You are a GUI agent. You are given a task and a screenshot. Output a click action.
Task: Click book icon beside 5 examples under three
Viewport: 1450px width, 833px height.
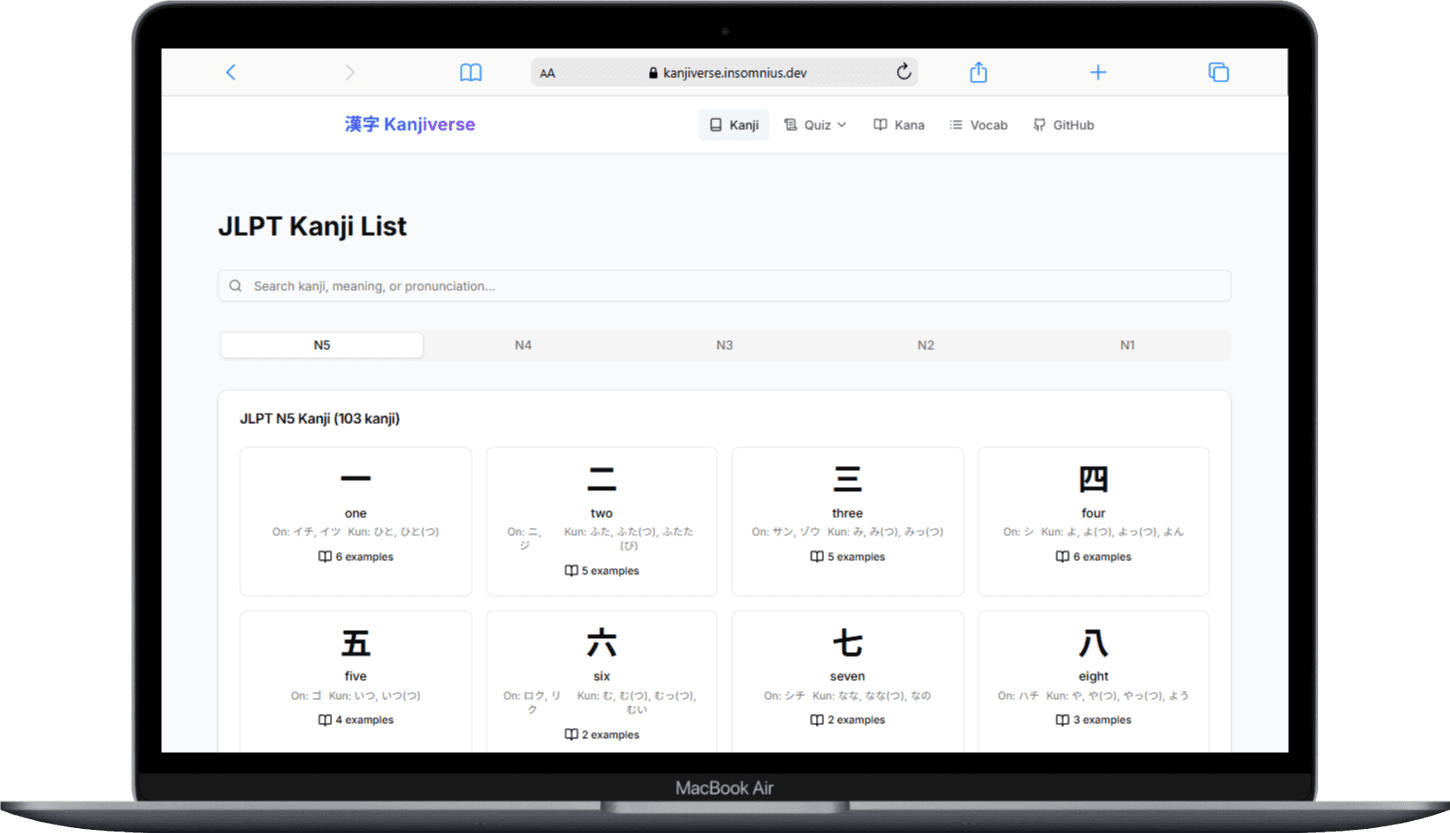817,557
